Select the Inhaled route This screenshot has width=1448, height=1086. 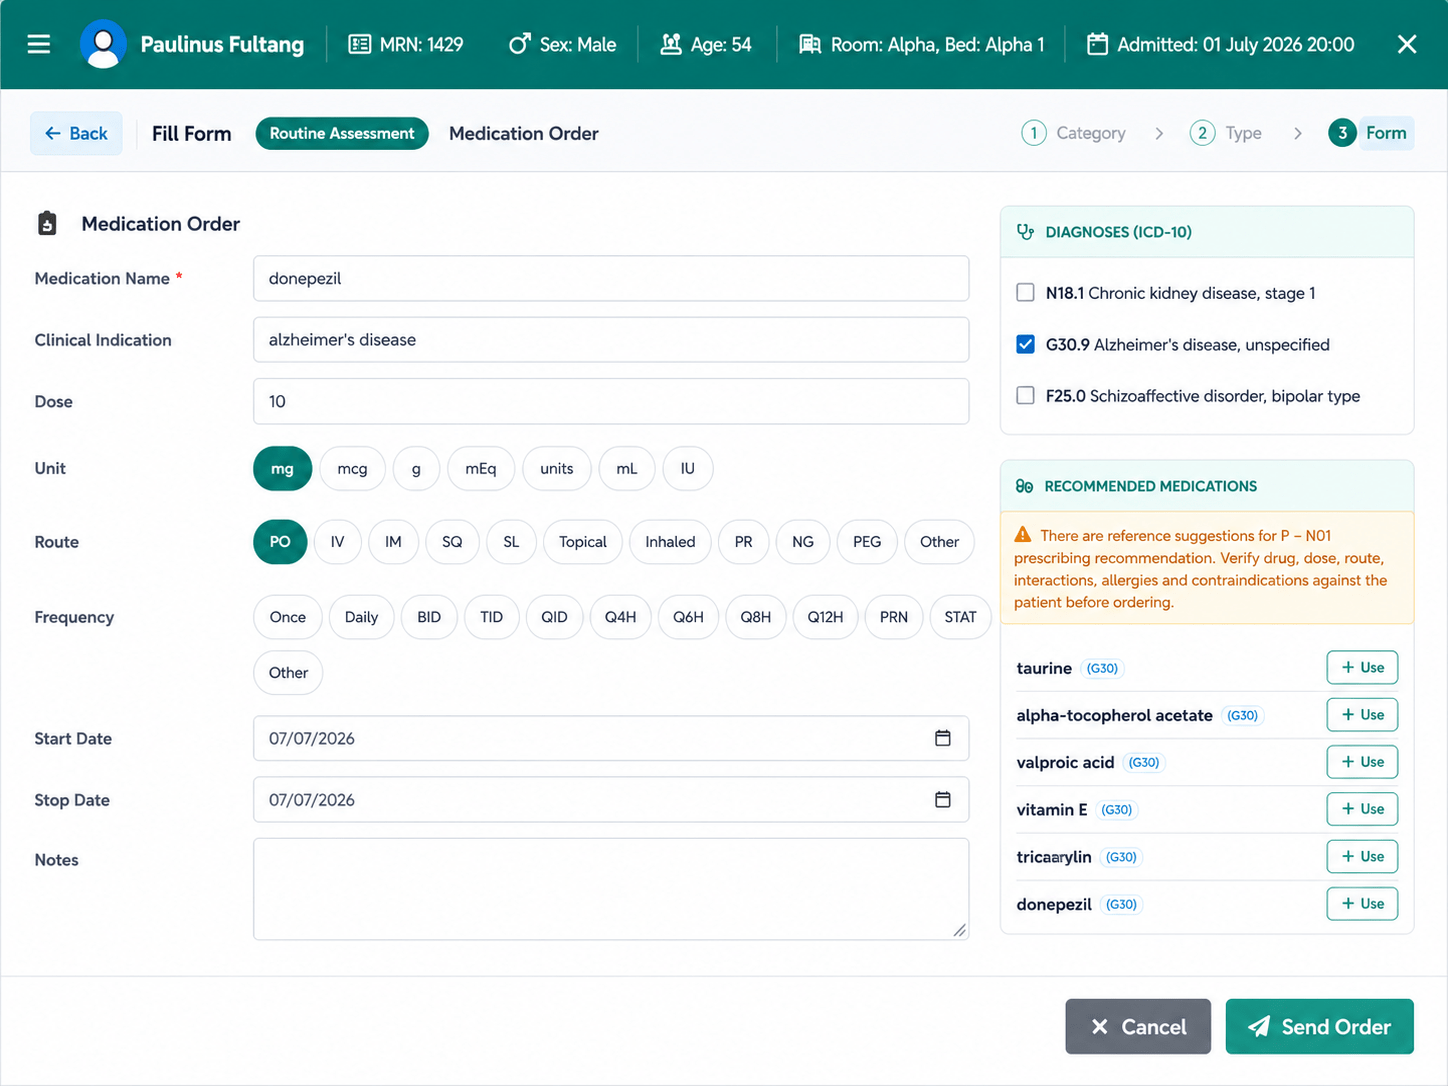(x=670, y=542)
